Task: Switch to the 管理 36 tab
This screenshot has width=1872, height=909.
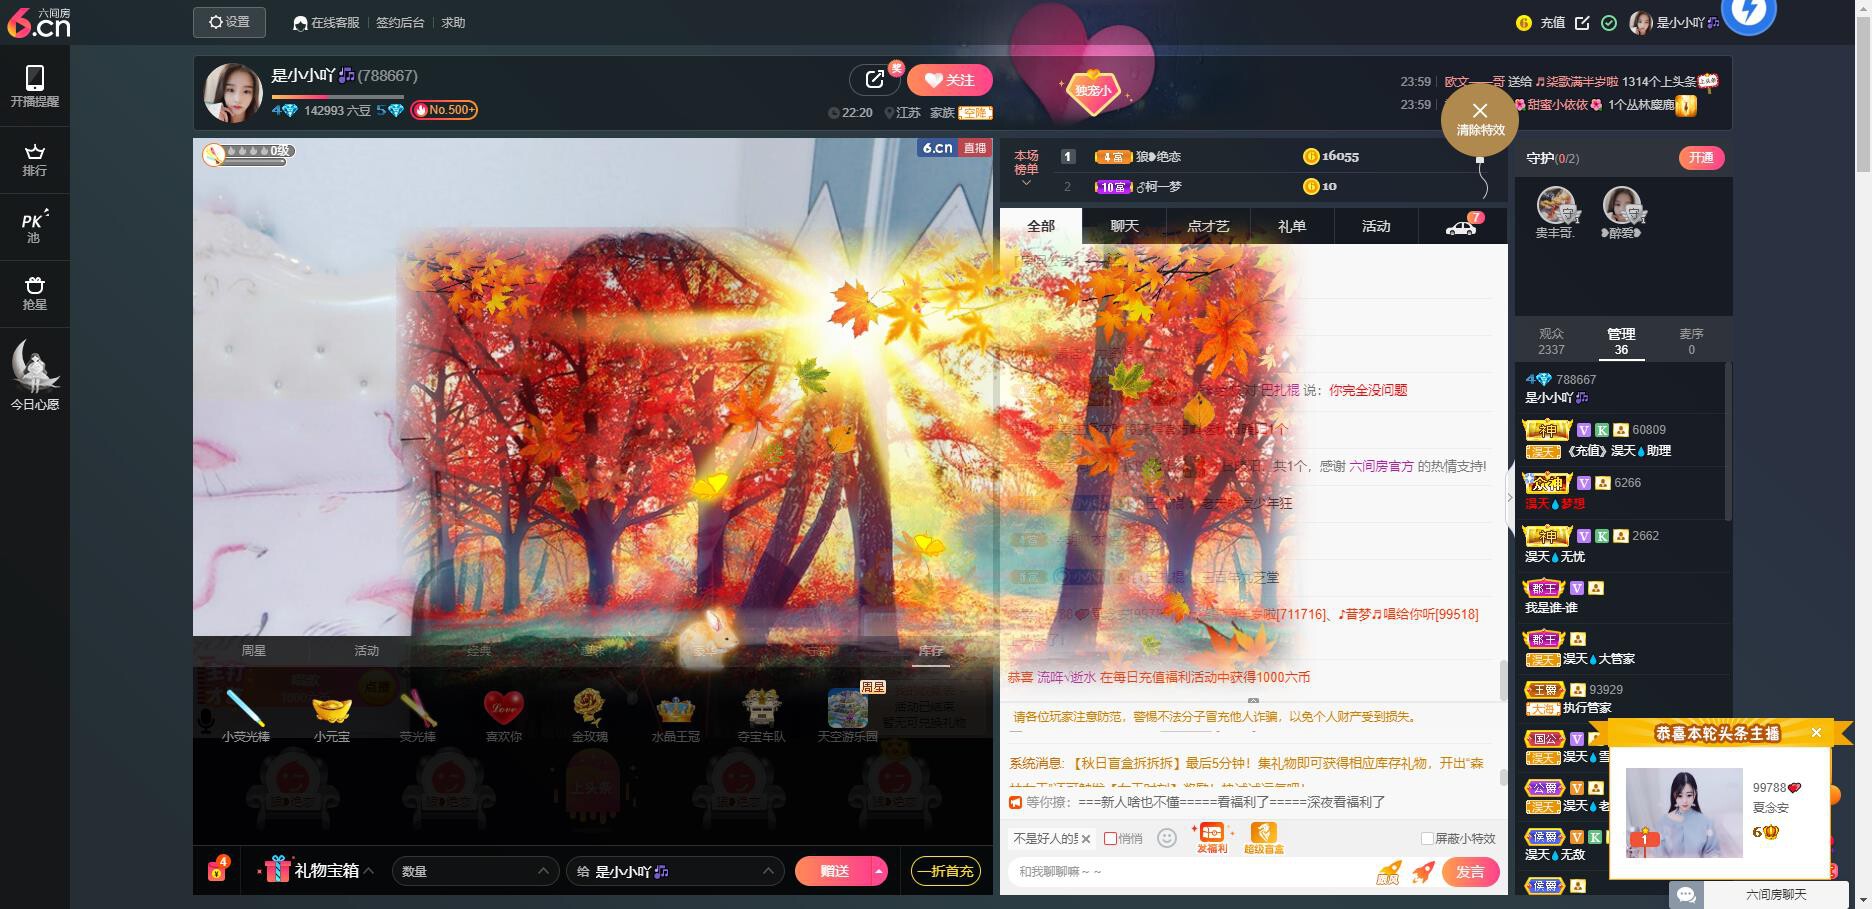Action: pos(1621,341)
